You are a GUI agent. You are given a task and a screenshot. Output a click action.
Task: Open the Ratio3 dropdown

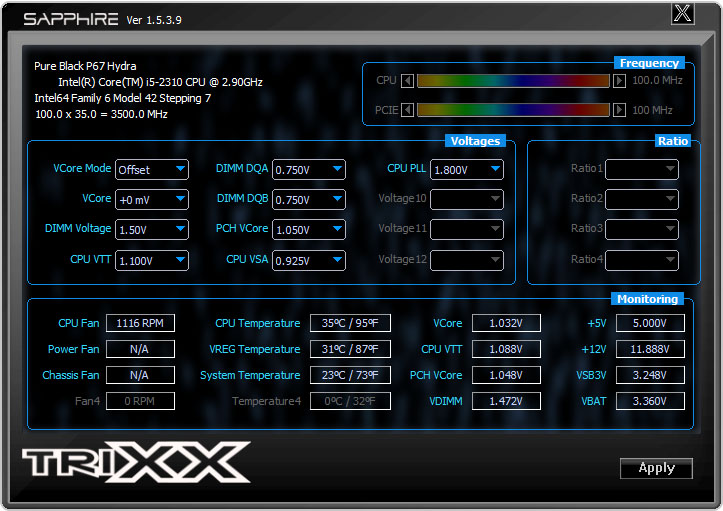[x=642, y=229]
